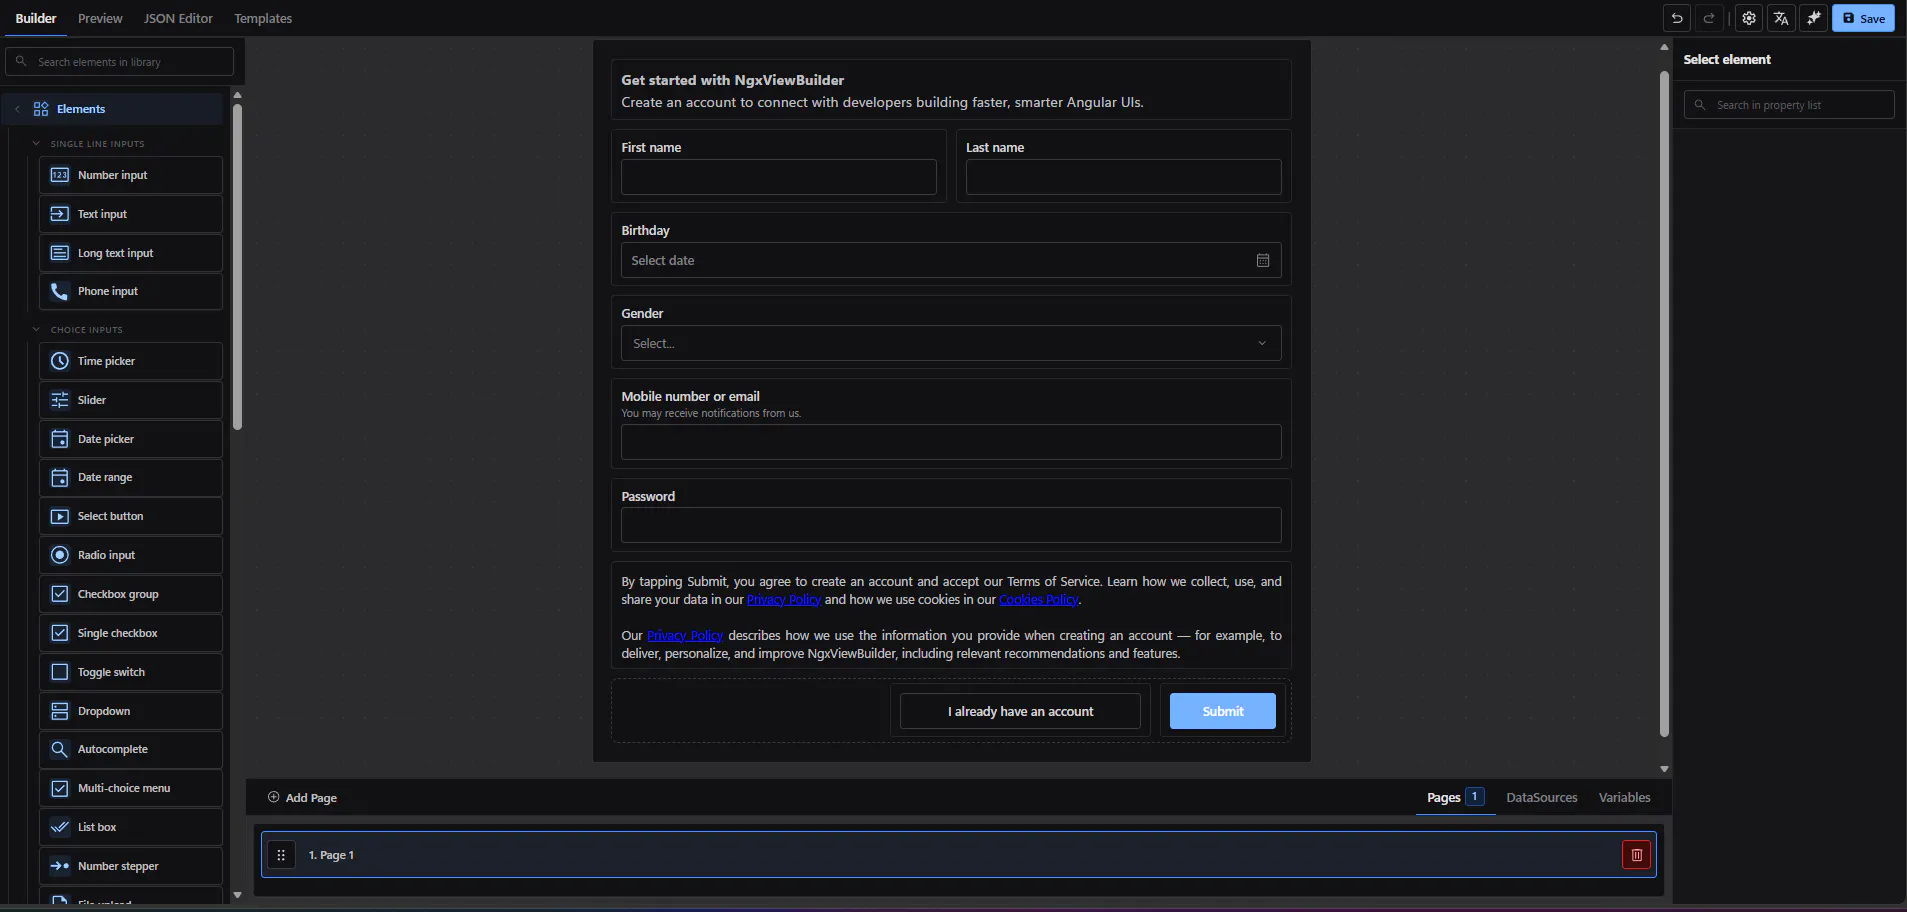The width and height of the screenshot is (1907, 912).
Task: Choose the Number stepper element
Action: pyautogui.click(x=131, y=866)
